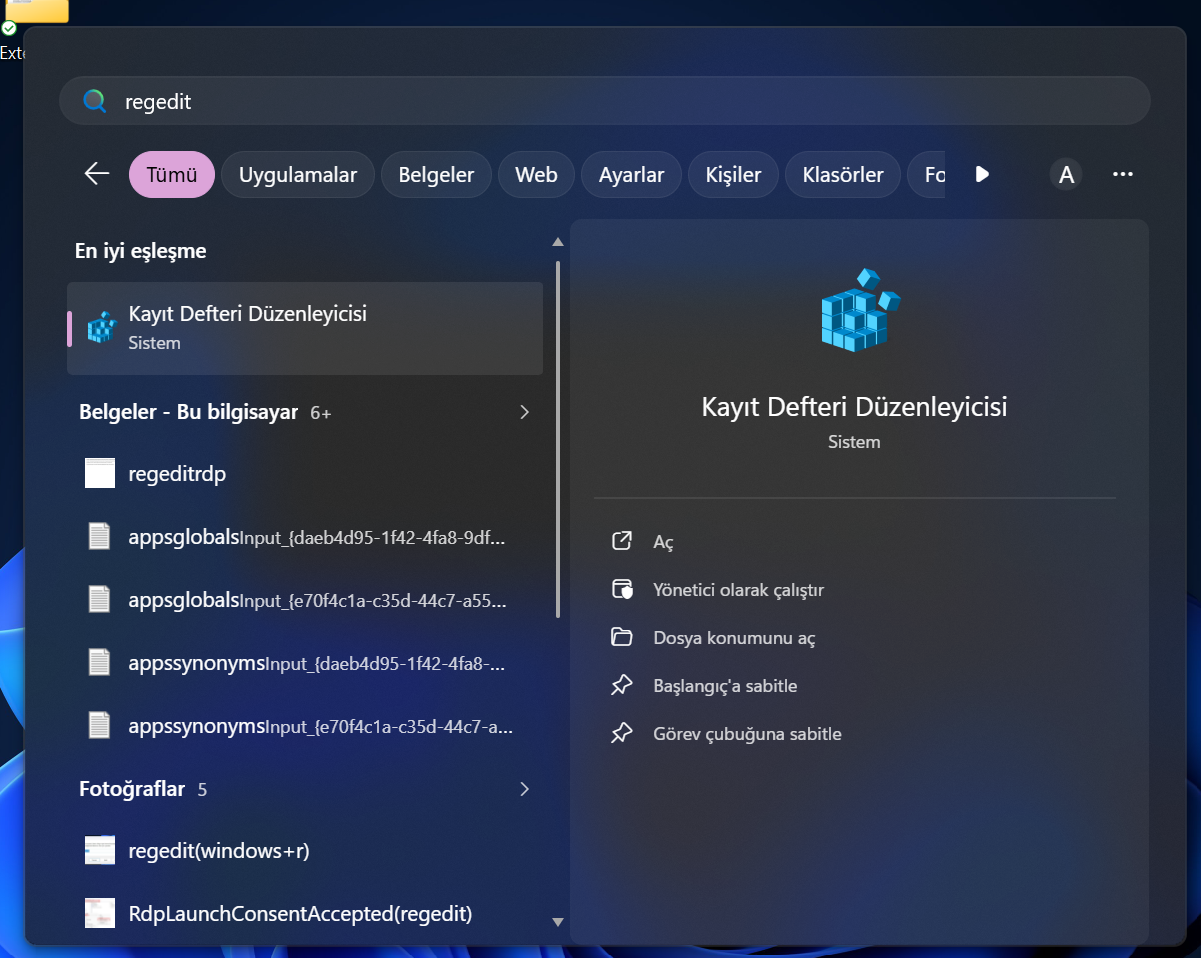
Task: Click the search box containing 'regedit'
Action: pyautogui.click(x=620, y=101)
